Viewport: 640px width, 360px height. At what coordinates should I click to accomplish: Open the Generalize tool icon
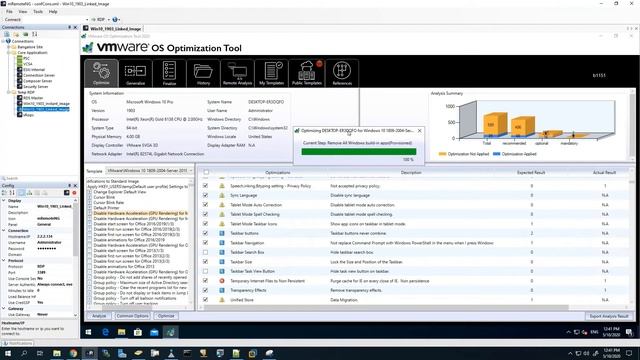coord(135,73)
